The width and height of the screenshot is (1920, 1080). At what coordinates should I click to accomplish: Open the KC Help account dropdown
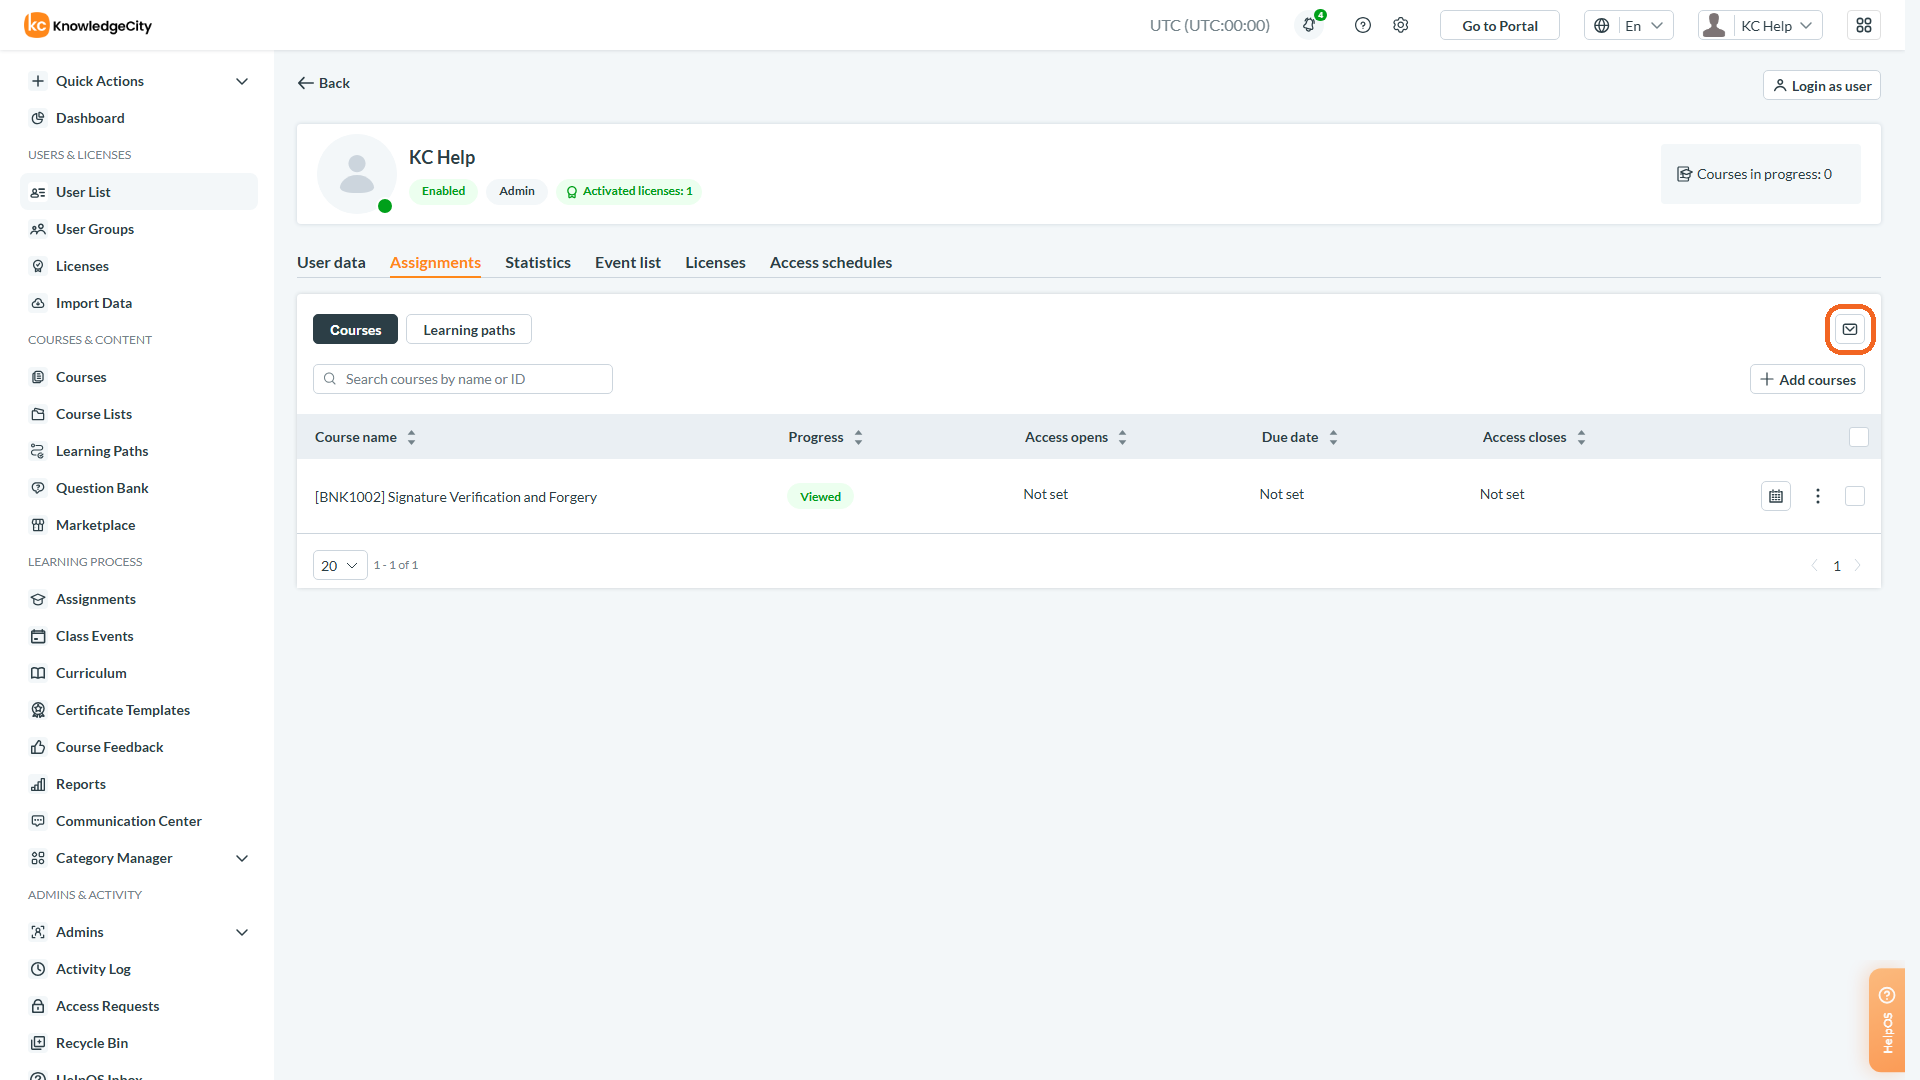pos(1760,25)
